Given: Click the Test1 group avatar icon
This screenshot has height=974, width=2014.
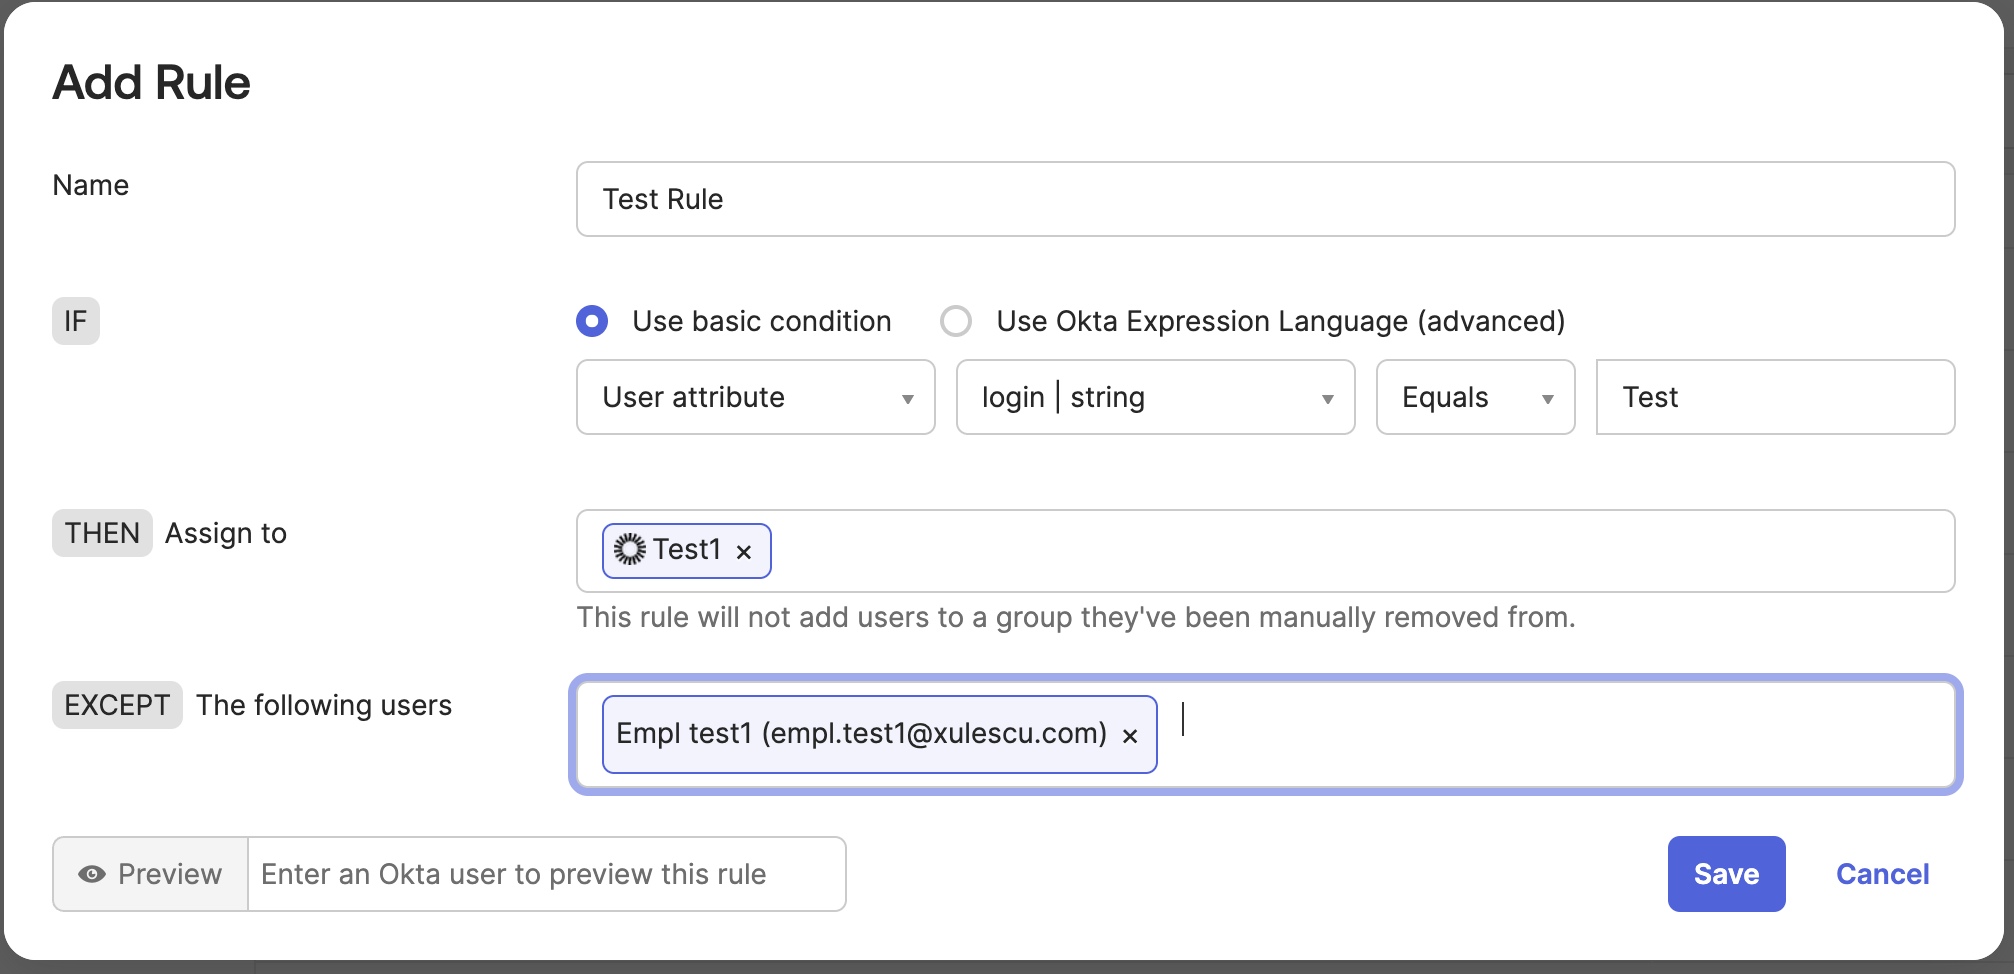Looking at the screenshot, I should [629, 550].
